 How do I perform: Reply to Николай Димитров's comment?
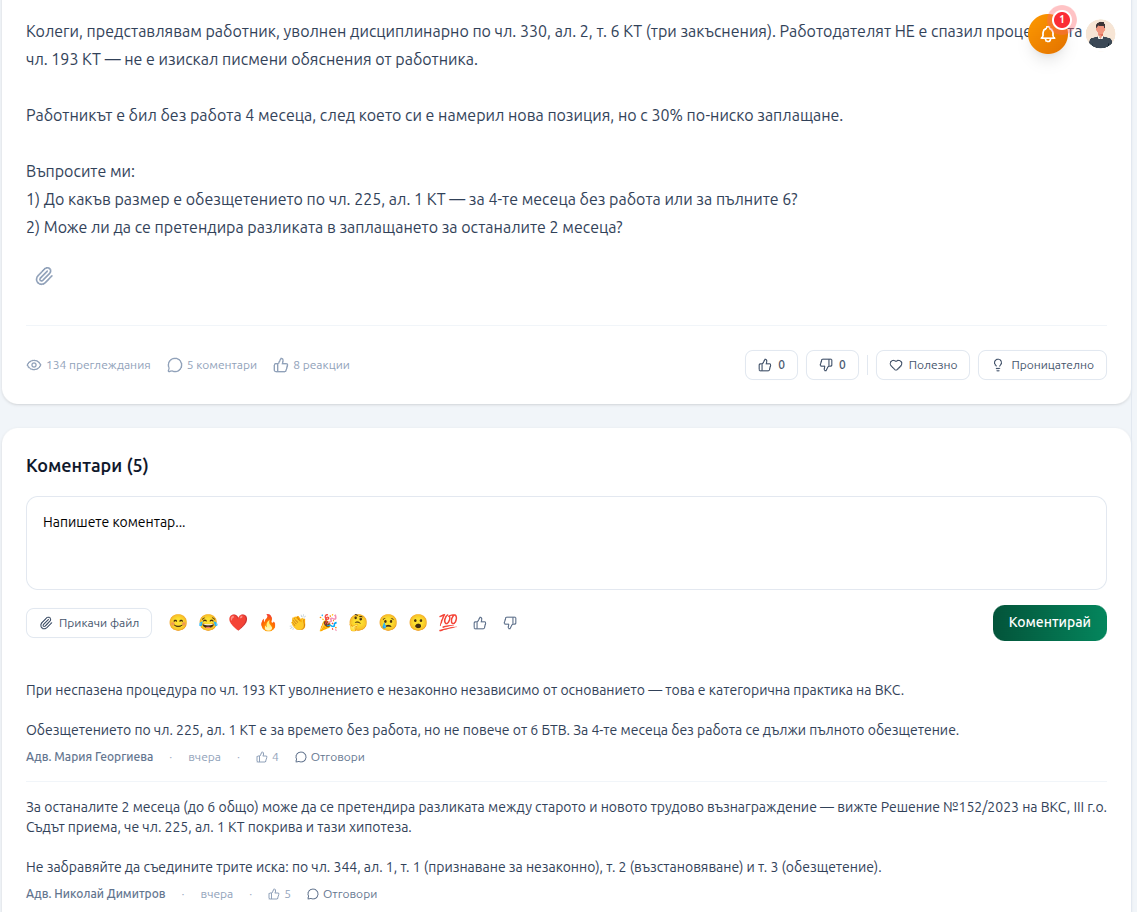(342, 894)
